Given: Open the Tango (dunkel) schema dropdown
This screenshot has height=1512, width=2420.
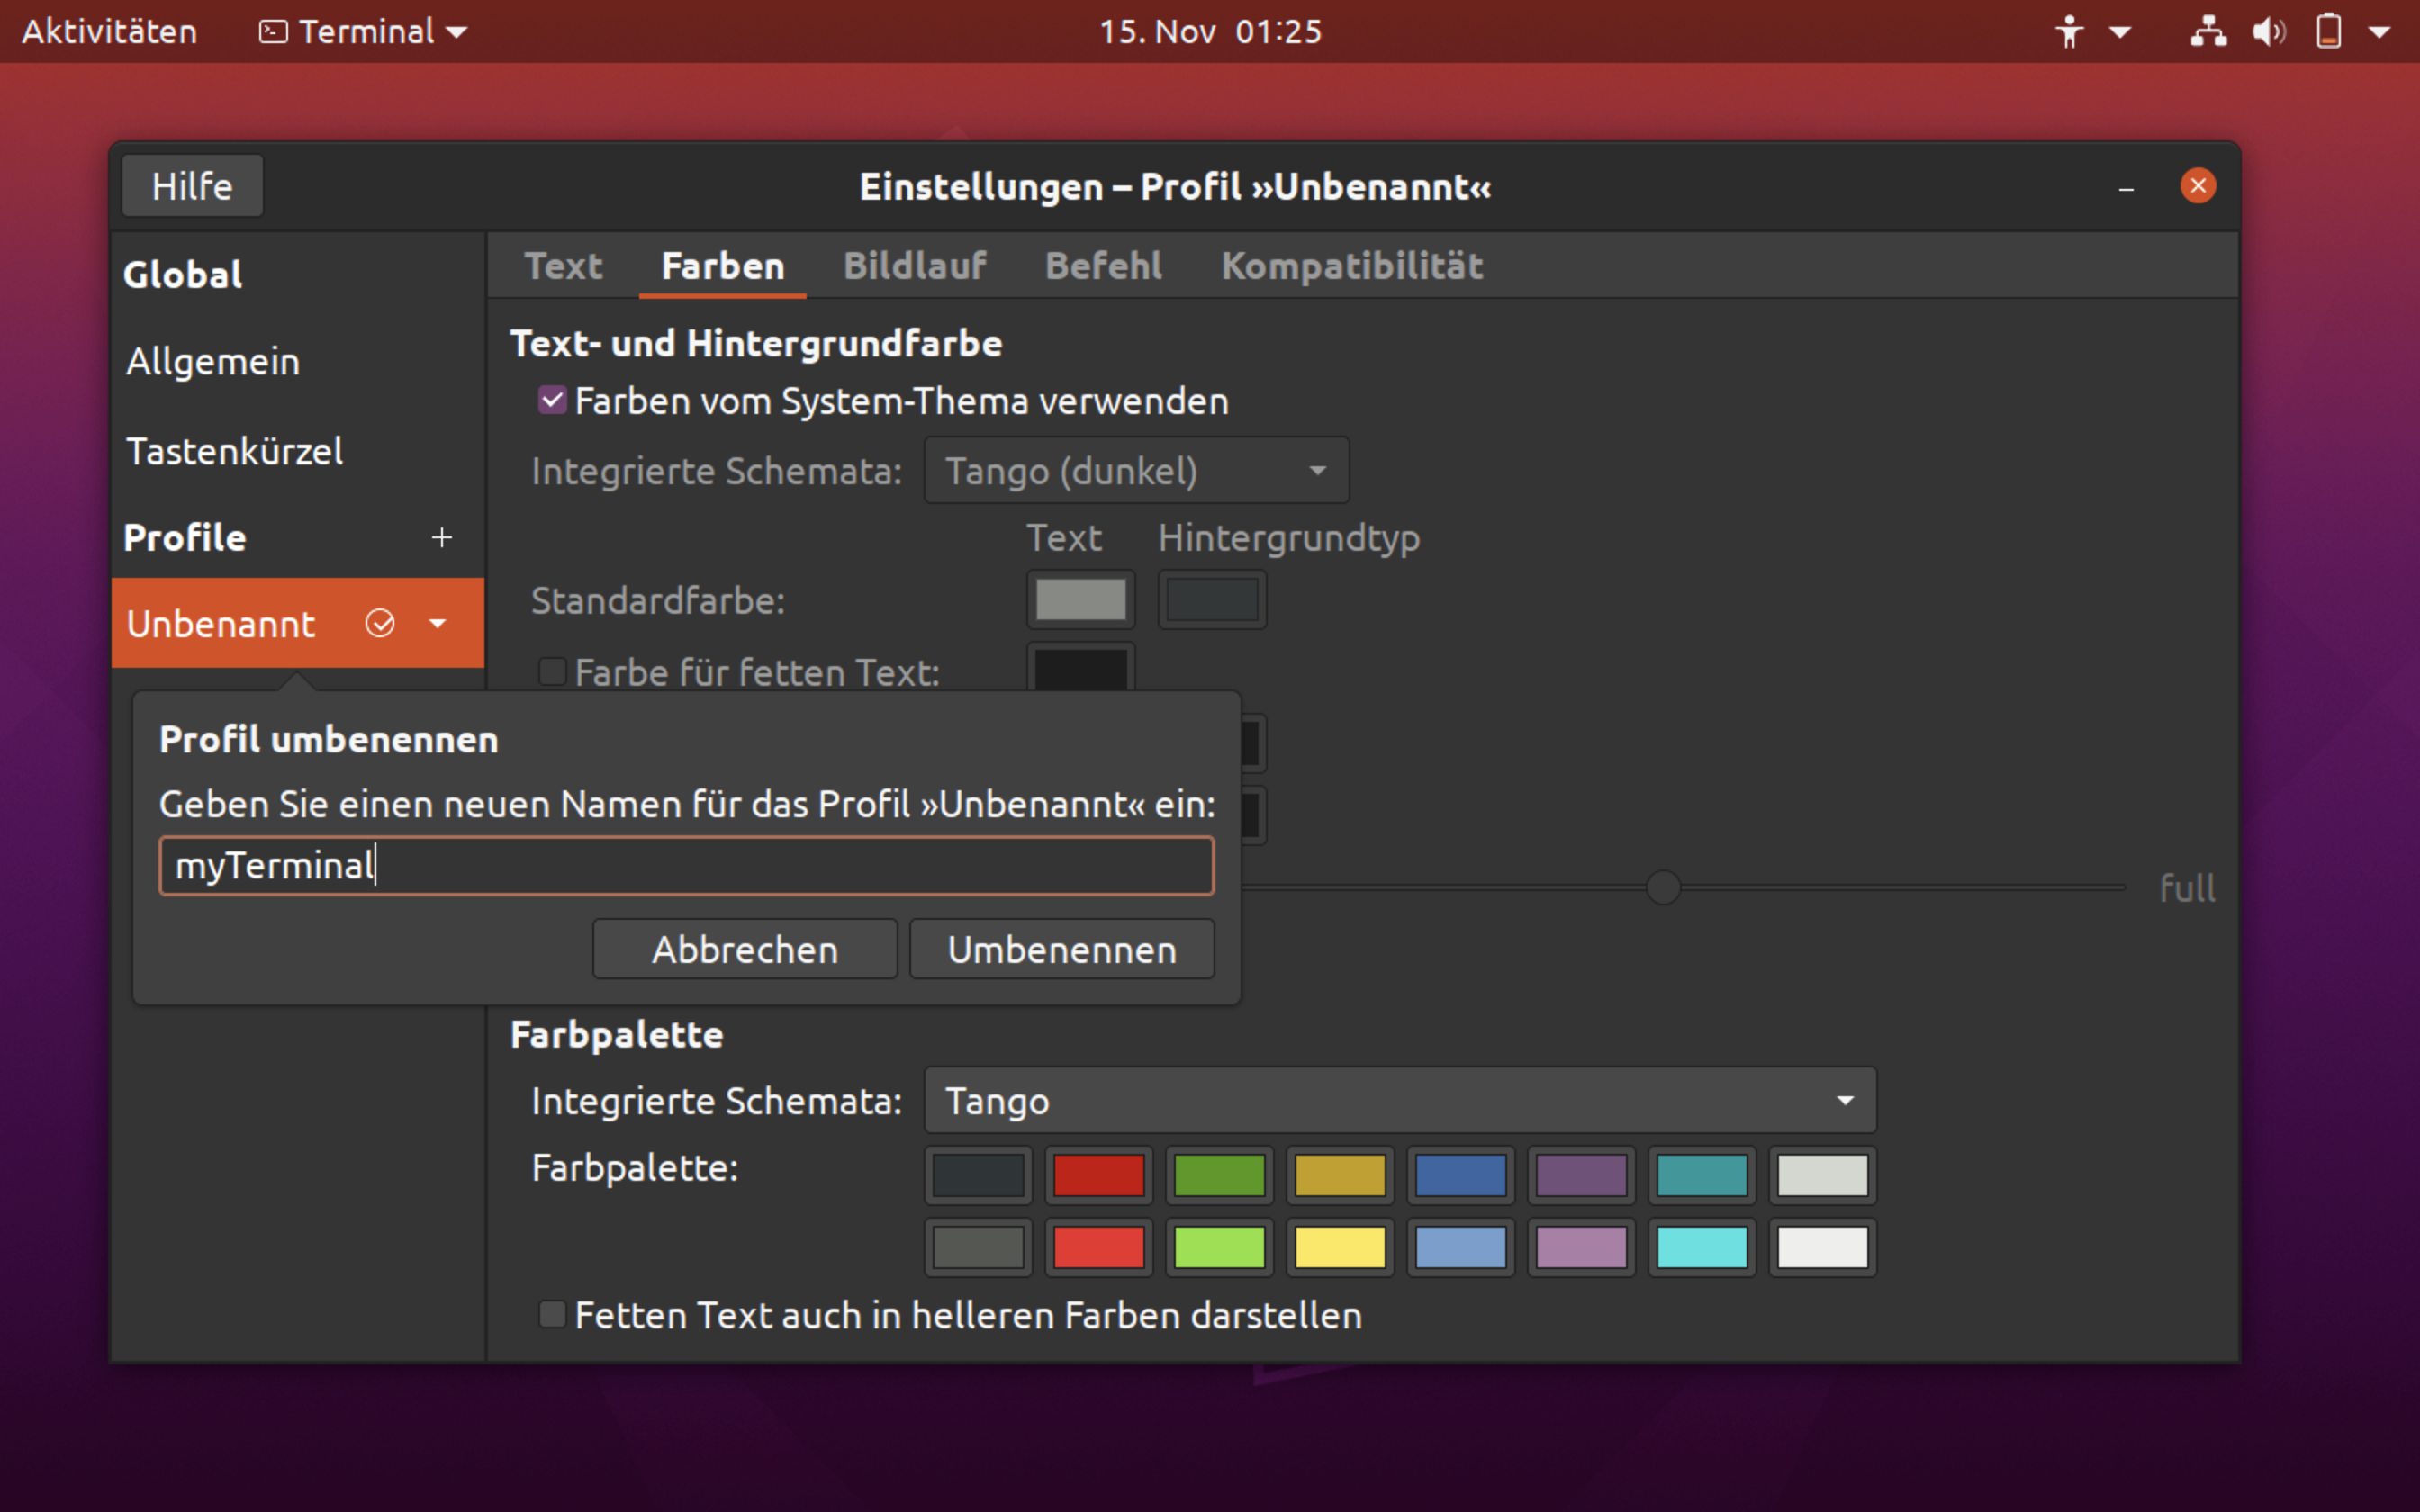Looking at the screenshot, I should pyautogui.click(x=1136, y=470).
